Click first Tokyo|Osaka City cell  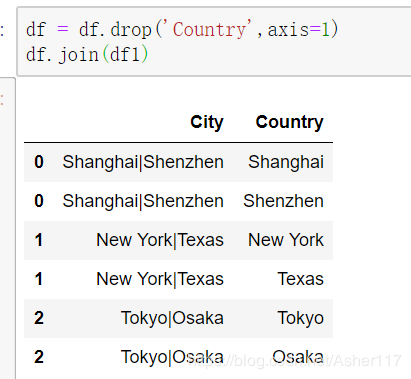click(x=172, y=318)
